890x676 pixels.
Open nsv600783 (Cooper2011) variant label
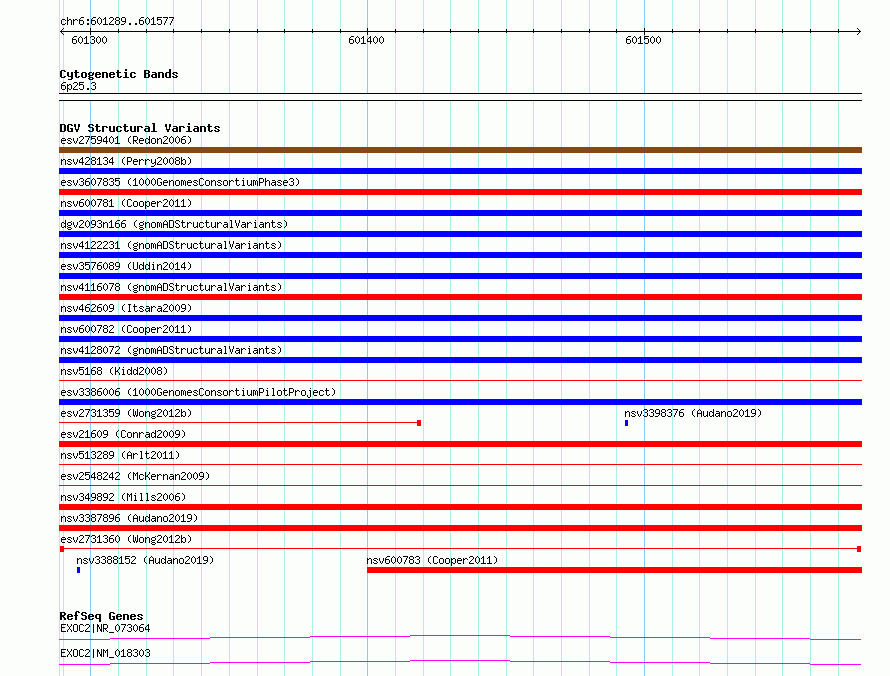(x=432, y=560)
